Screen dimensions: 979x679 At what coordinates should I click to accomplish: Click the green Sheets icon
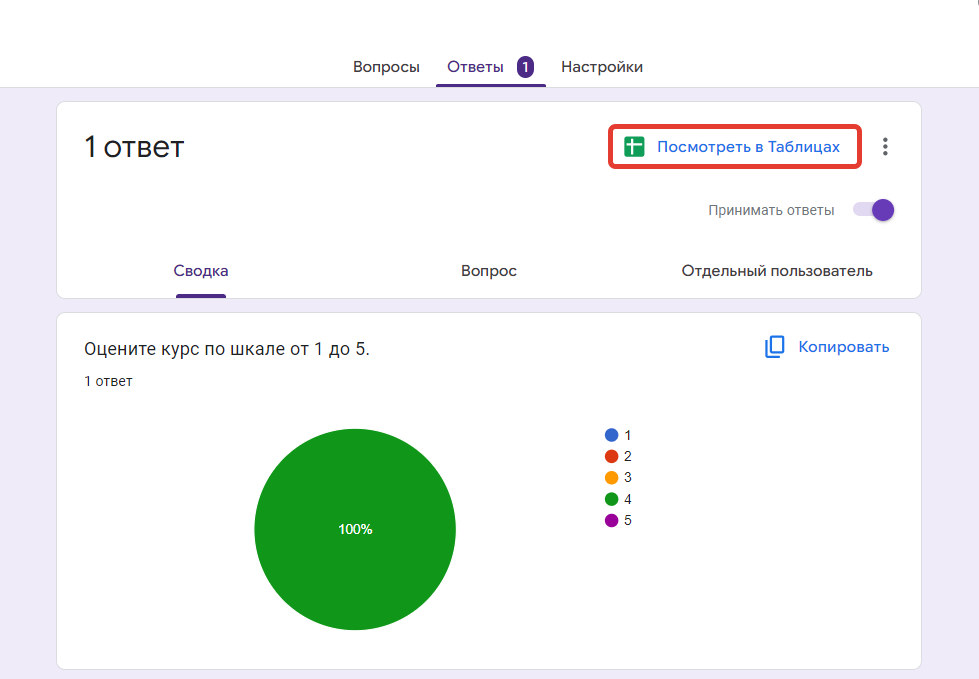634,147
